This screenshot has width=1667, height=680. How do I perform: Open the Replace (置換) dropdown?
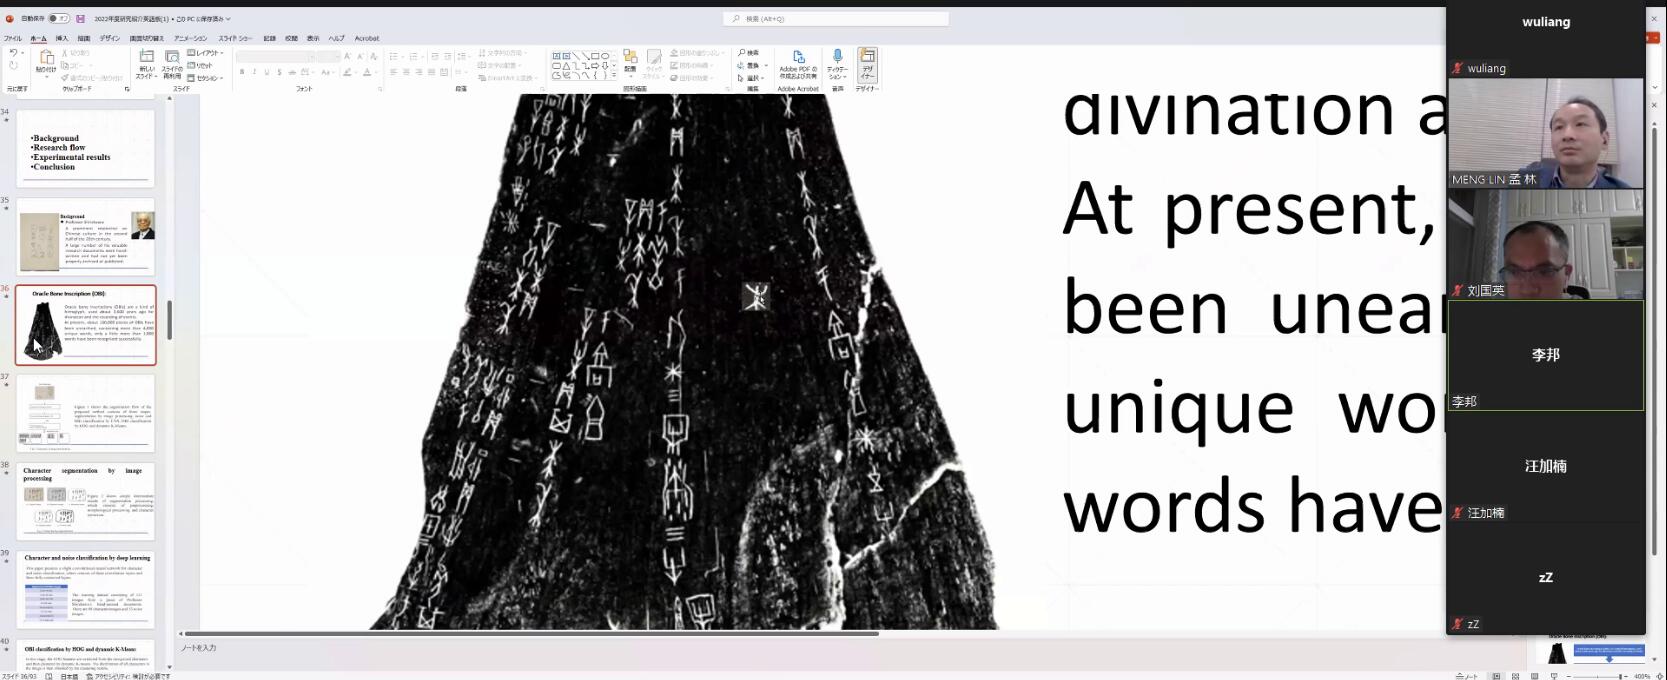click(x=751, y=65)
